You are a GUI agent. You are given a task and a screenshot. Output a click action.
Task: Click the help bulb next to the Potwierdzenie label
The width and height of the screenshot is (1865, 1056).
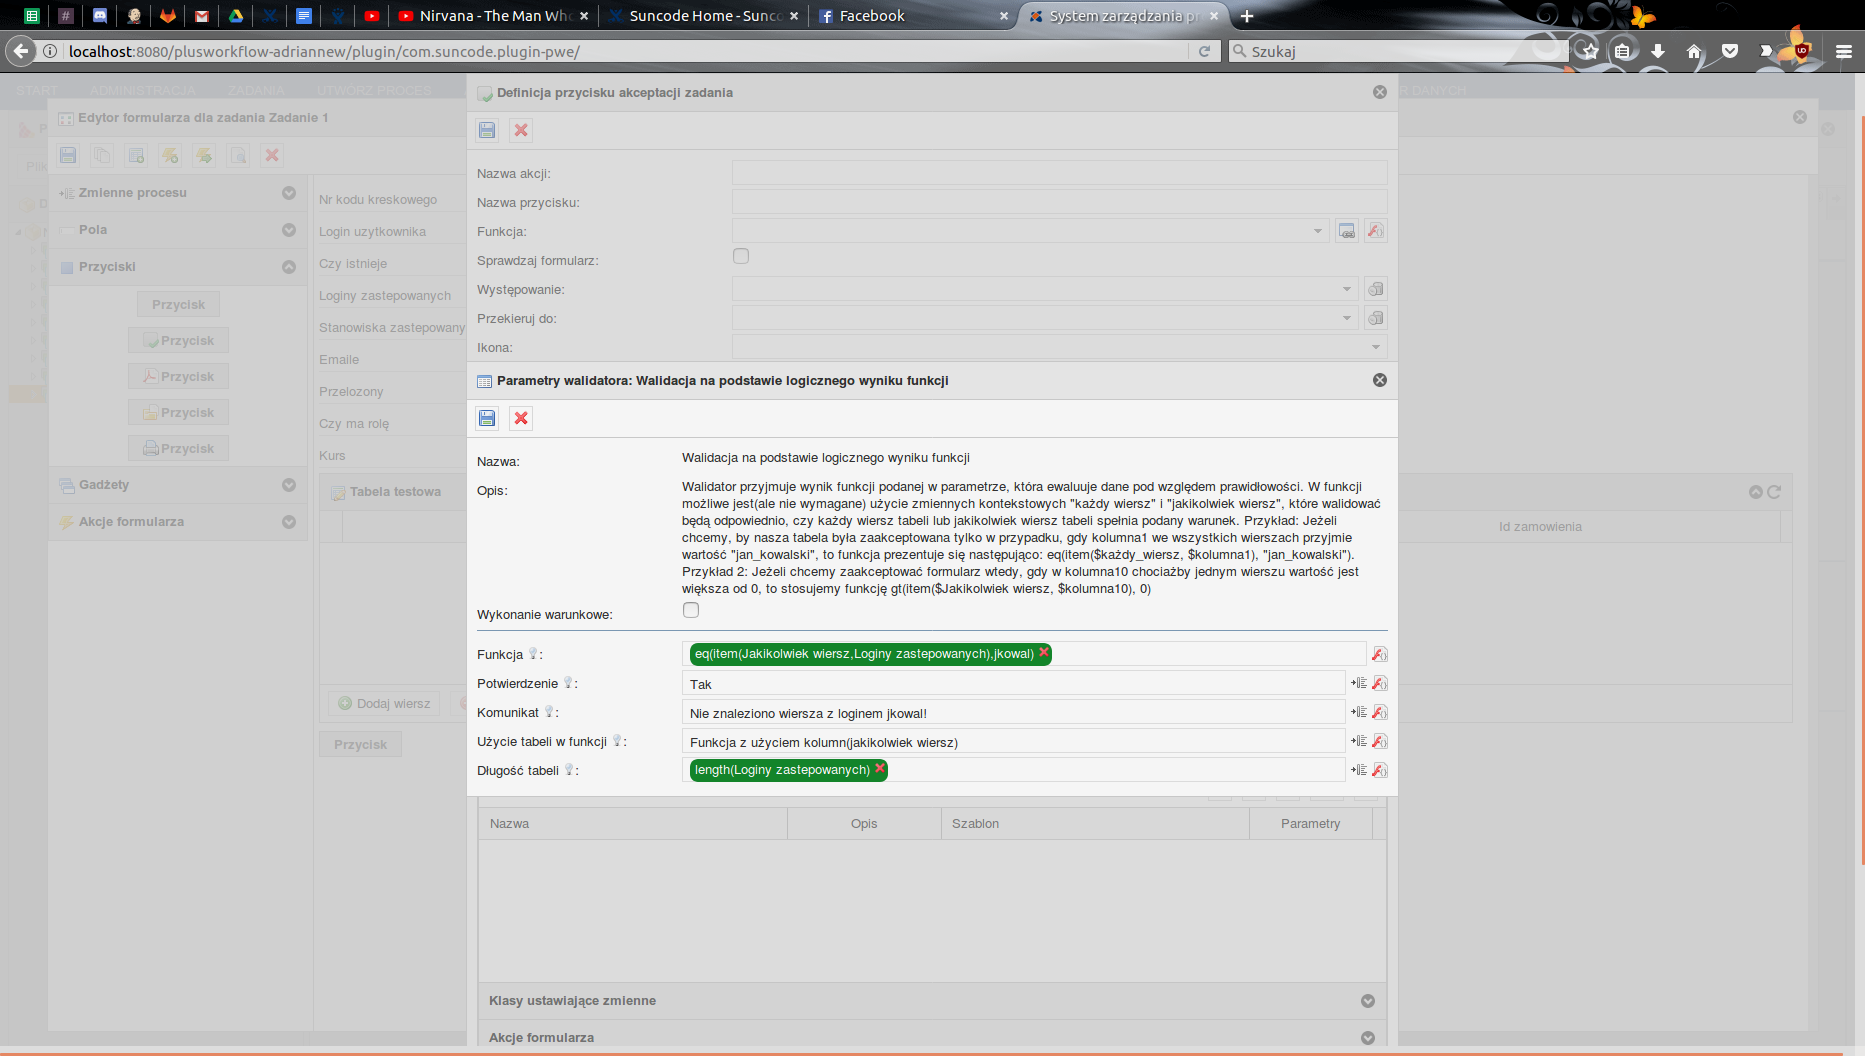tap(568, 682)
